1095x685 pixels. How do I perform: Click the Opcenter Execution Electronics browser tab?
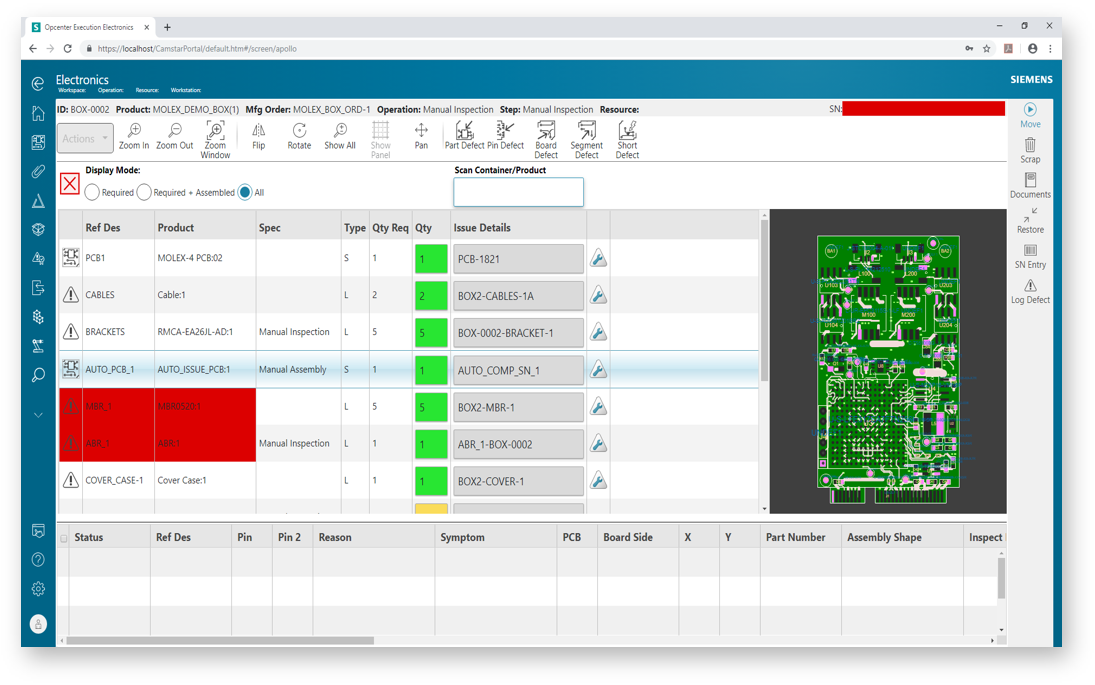(89, 27)
